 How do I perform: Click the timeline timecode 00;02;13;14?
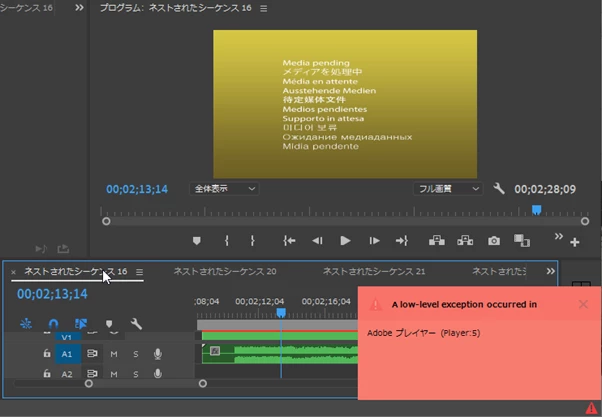click(52, 294)
